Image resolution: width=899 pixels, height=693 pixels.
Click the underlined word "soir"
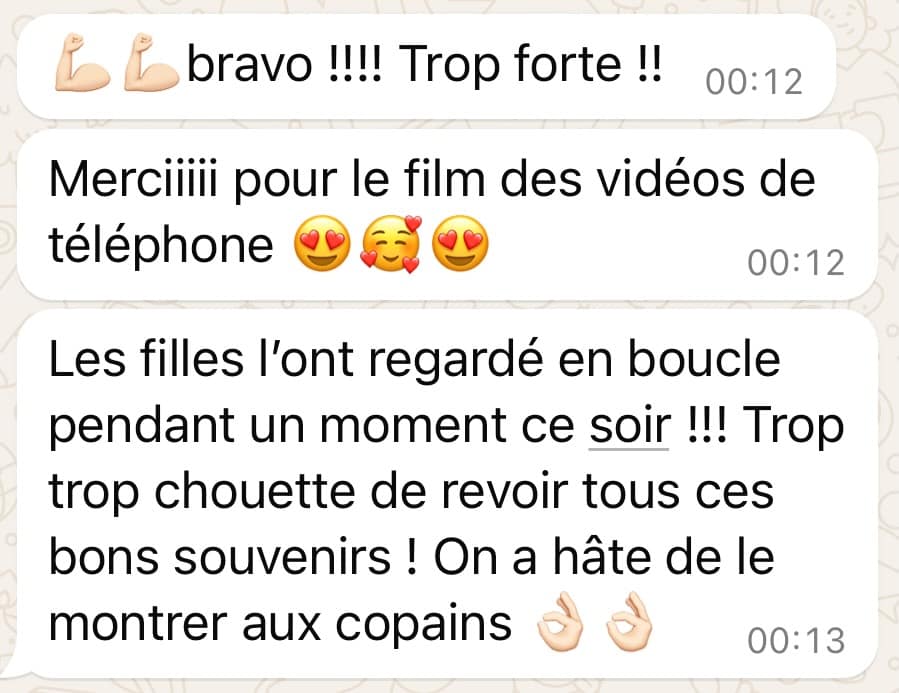[629, 425]
